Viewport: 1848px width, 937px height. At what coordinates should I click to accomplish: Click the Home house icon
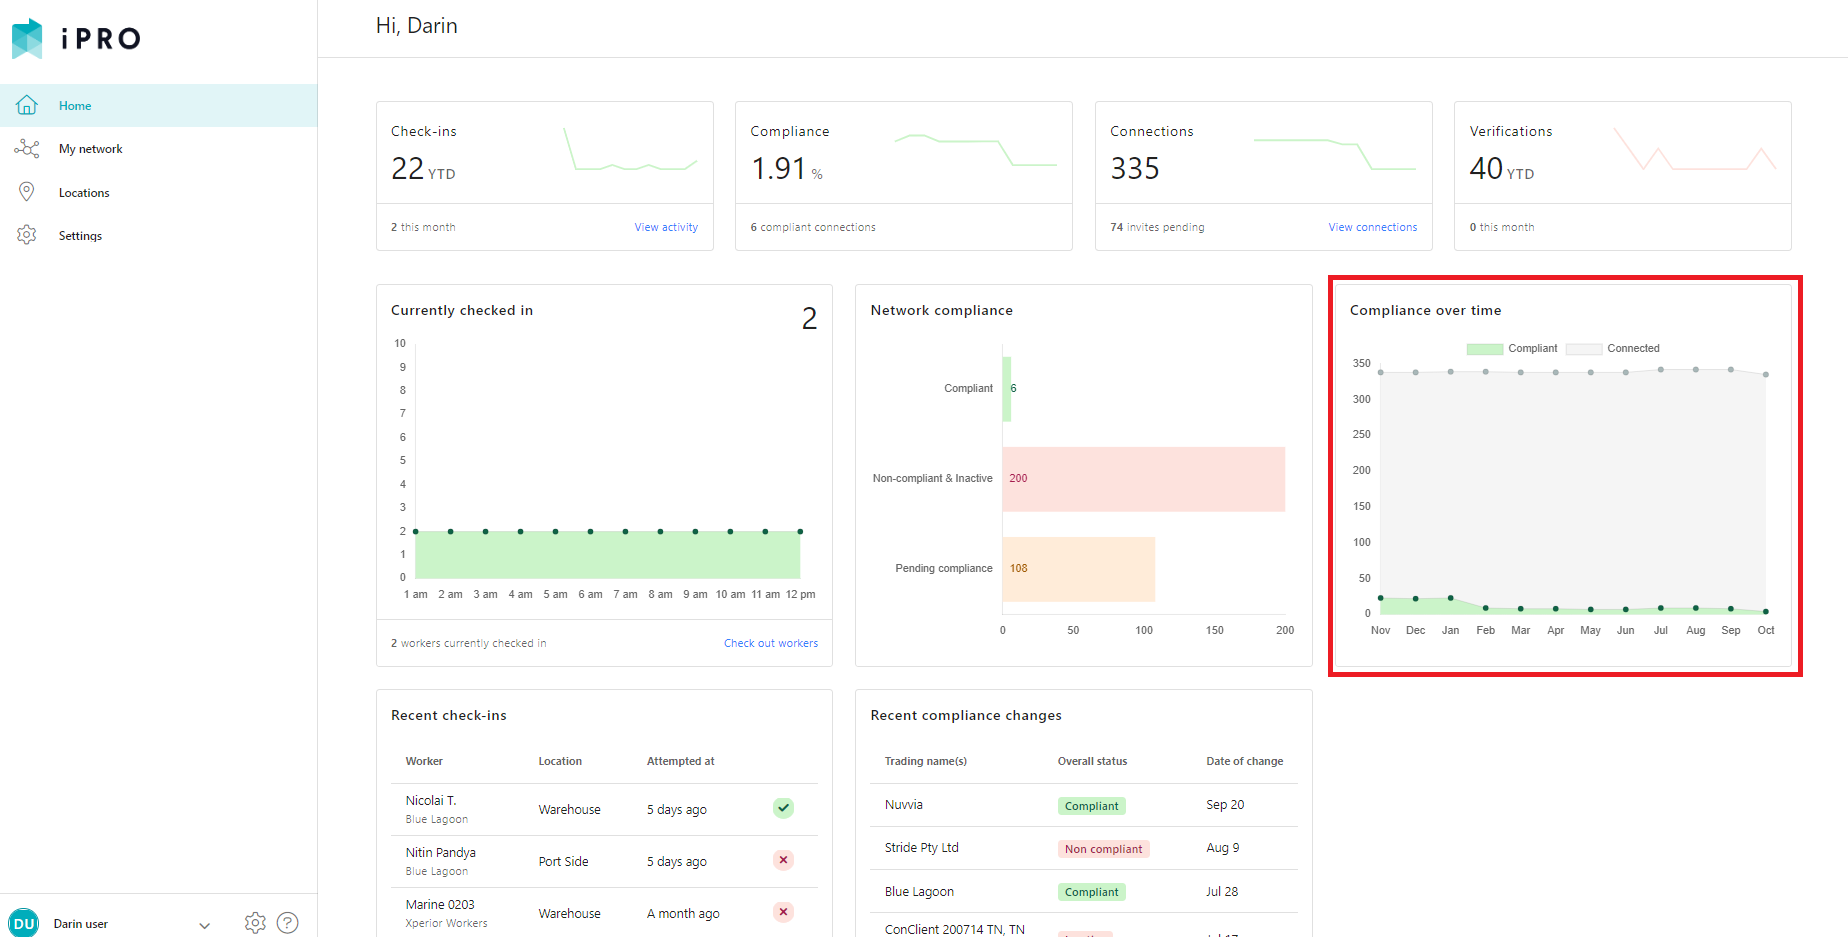coord(27,105)
